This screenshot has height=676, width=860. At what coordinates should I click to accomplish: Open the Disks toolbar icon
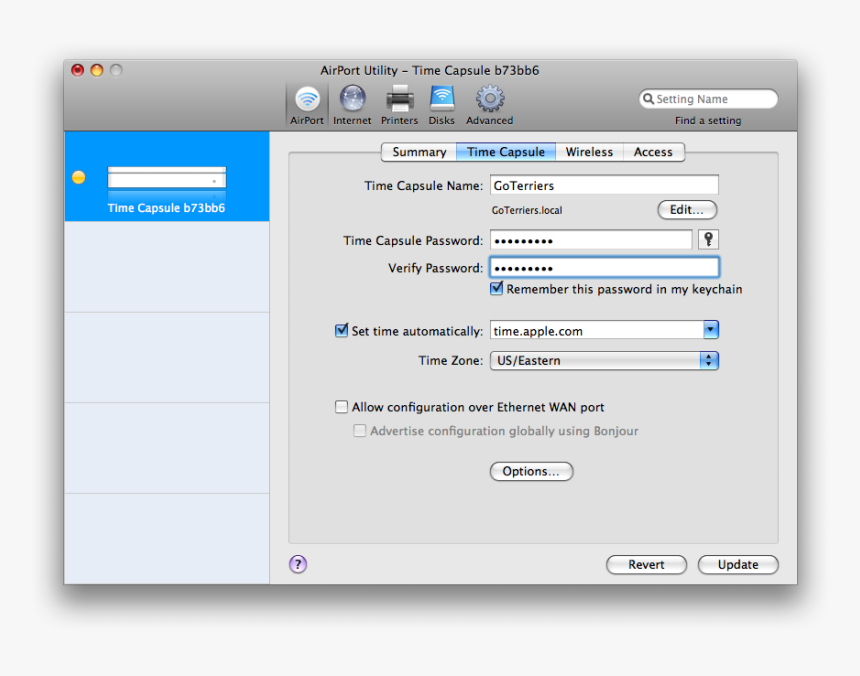click(x=442, y=105)
